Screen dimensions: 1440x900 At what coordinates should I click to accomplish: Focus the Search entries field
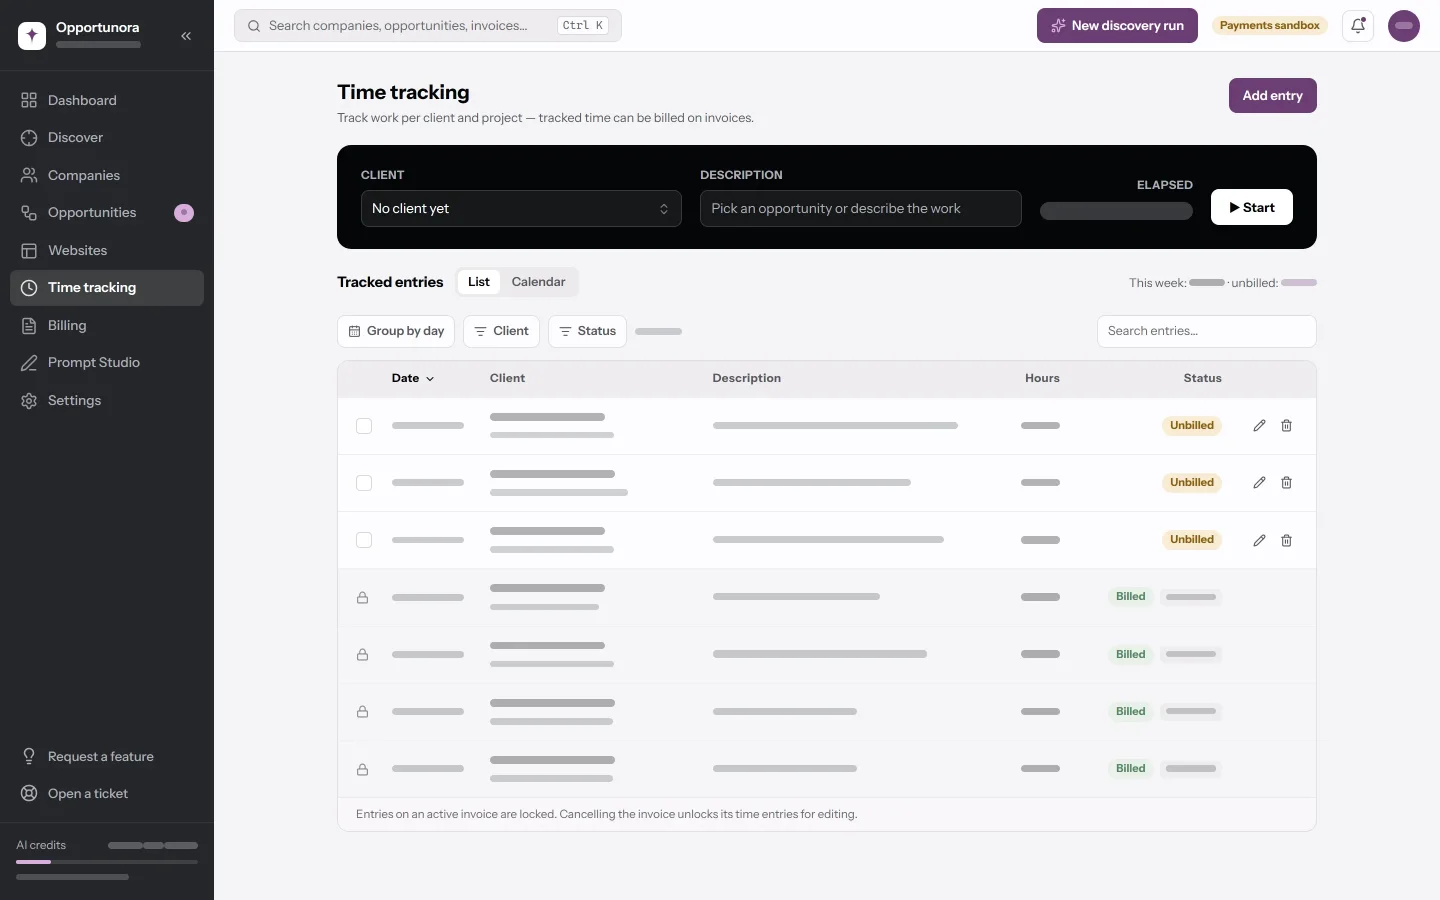pos(1207,331)
